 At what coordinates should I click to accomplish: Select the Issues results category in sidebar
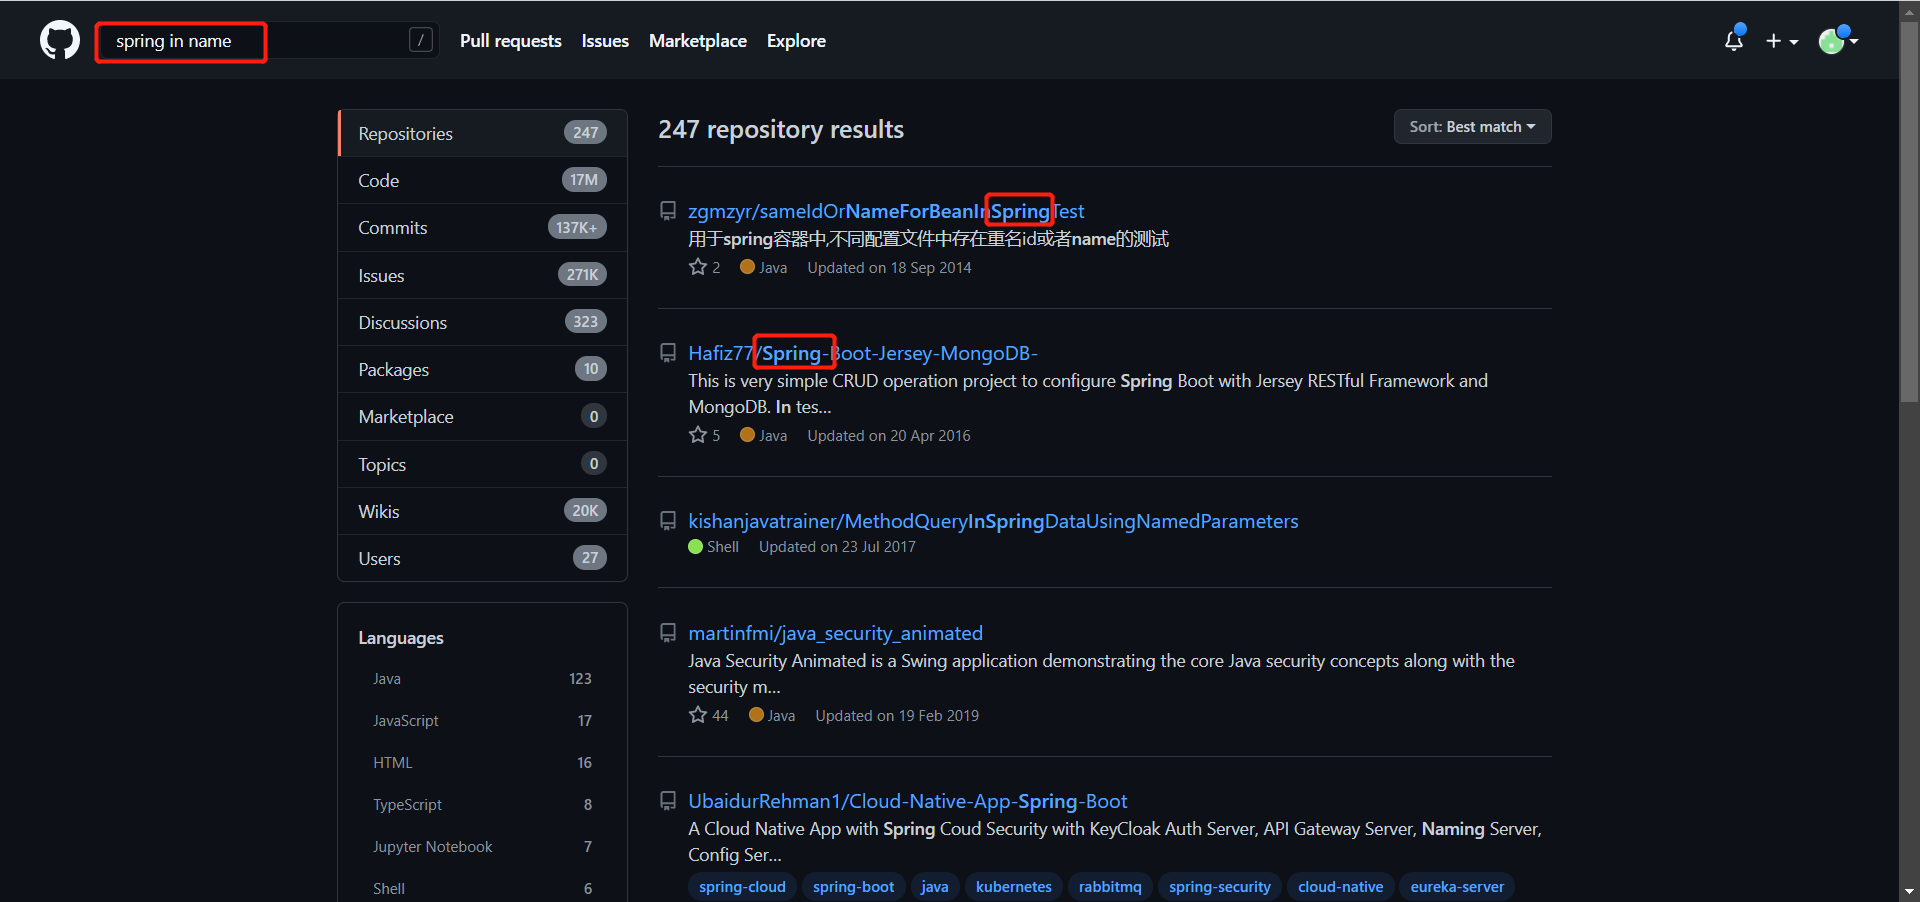[483, 275]
